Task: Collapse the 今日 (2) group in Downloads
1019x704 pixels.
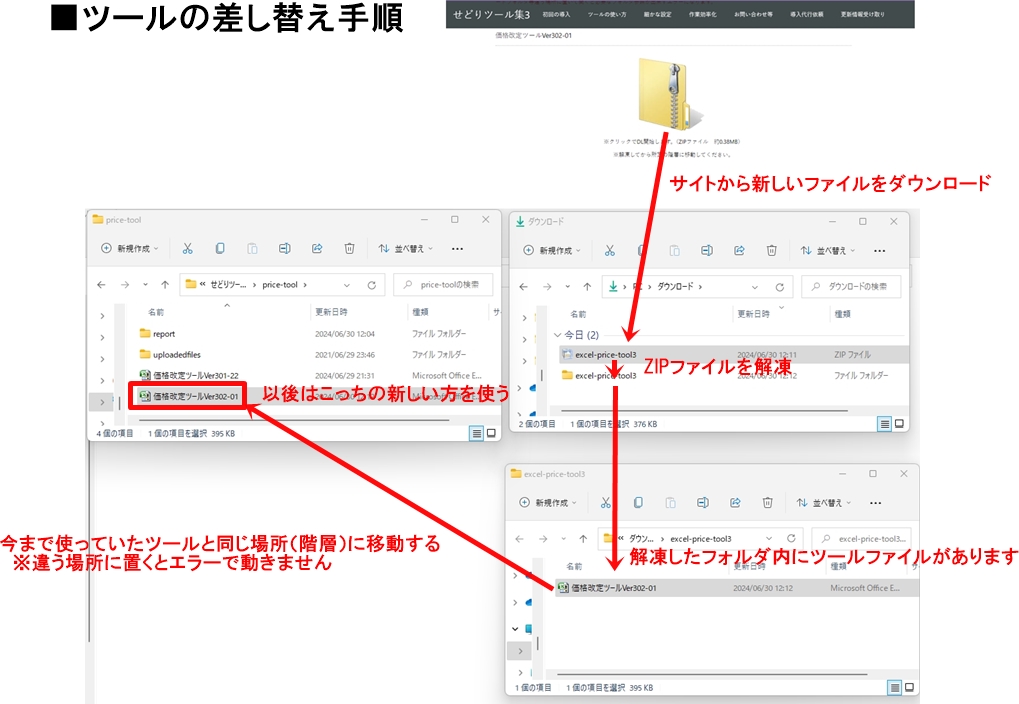Action: coord(557,335)
